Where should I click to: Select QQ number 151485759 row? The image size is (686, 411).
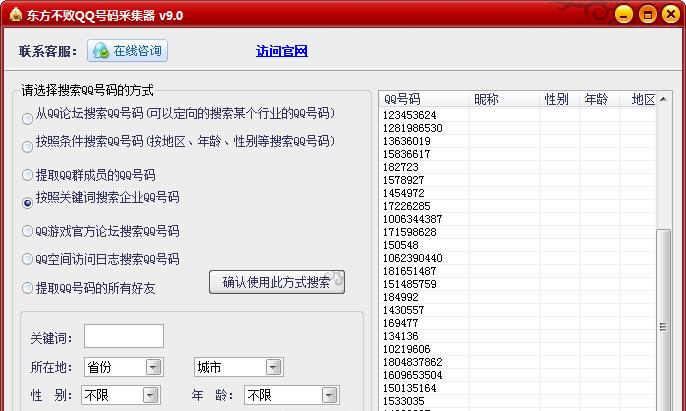[x=518, y=284]
